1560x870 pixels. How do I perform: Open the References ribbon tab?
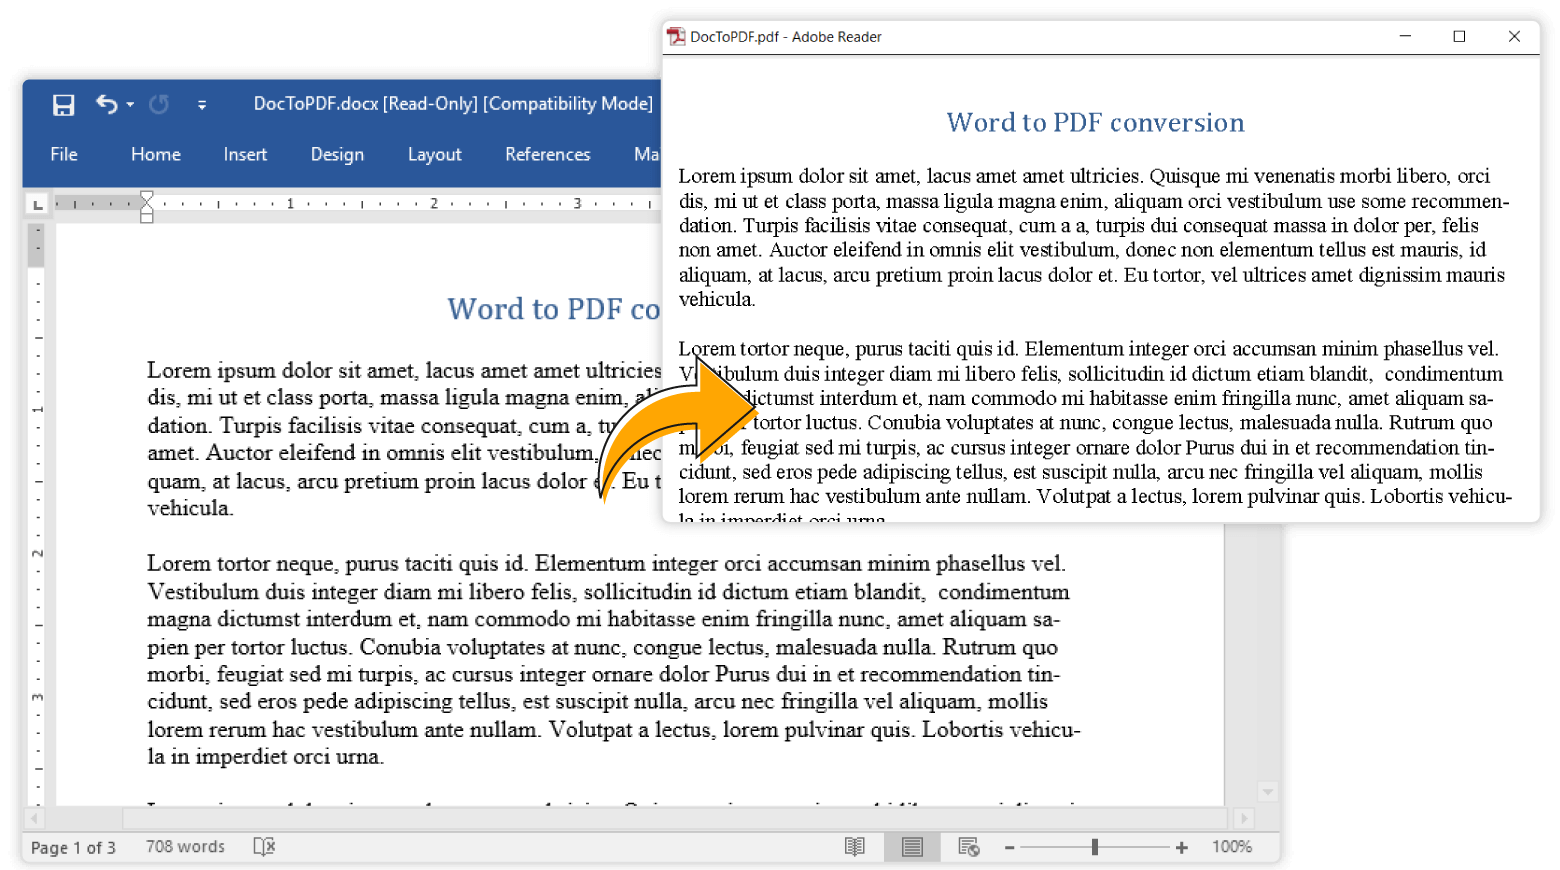(547, 154)
